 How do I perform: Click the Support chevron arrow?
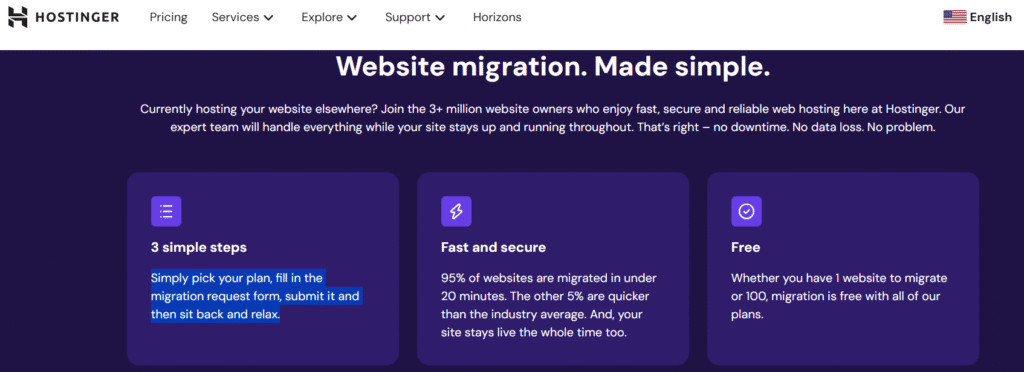[440, 18]
